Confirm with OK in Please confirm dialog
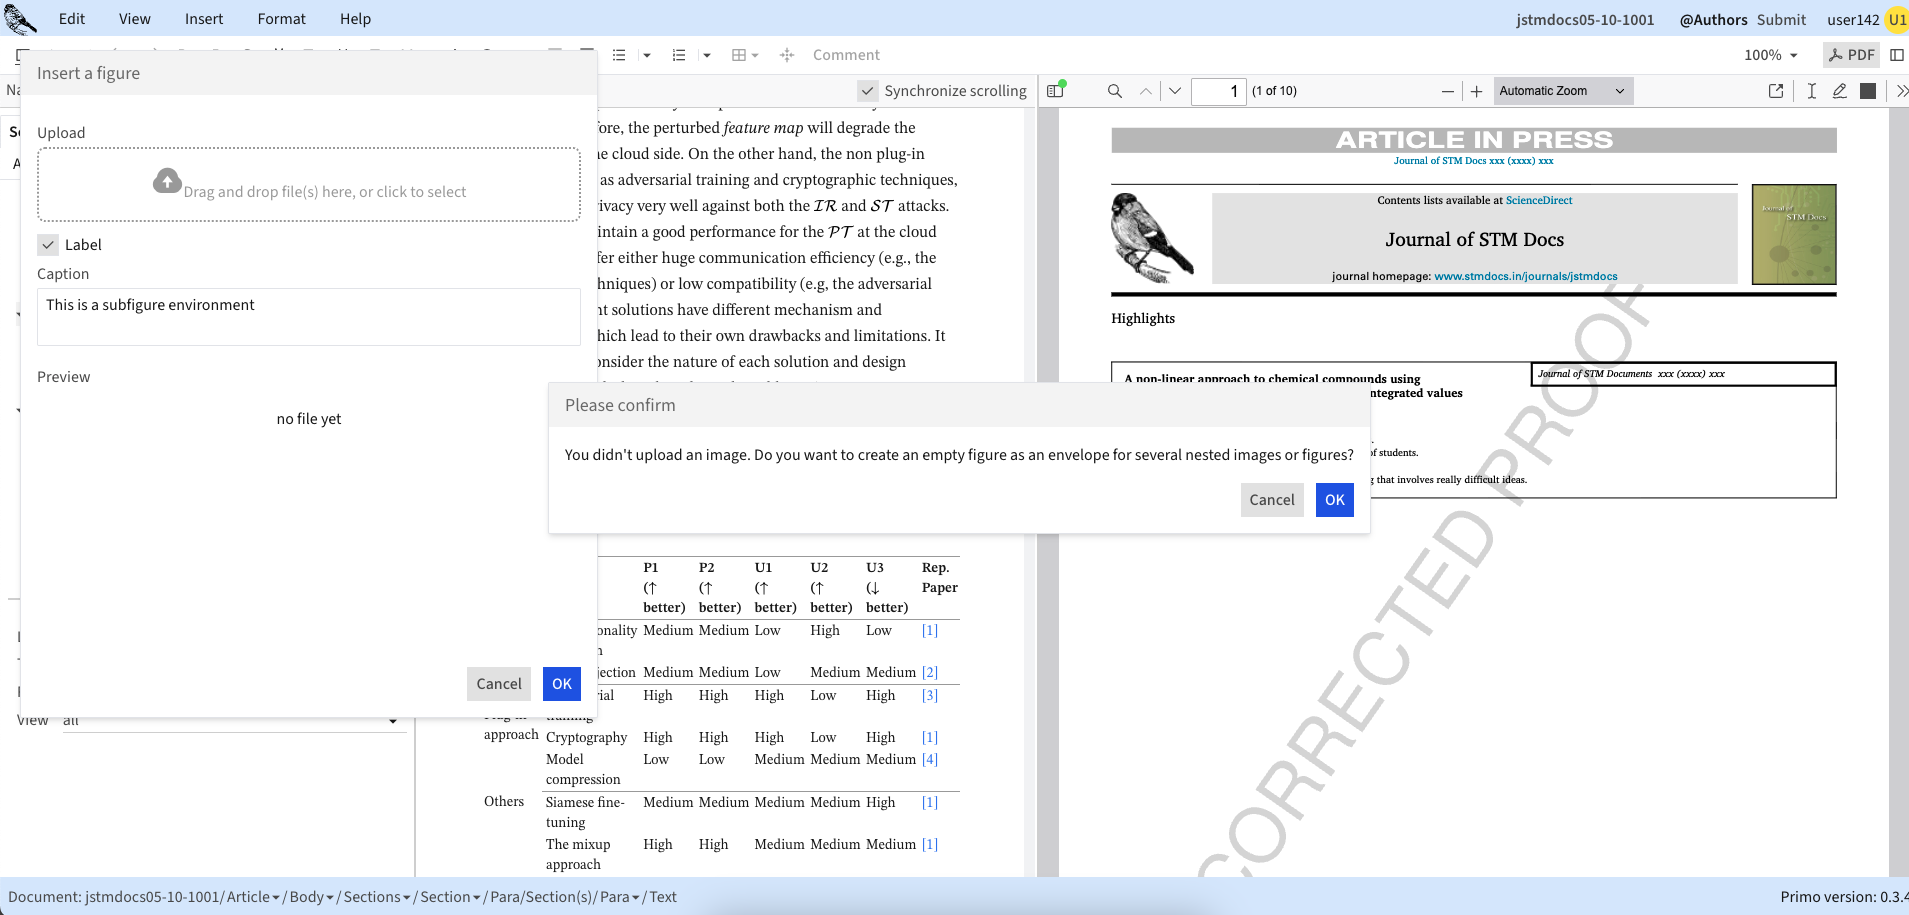1909x915 pixels. [x=1334, y=500]
